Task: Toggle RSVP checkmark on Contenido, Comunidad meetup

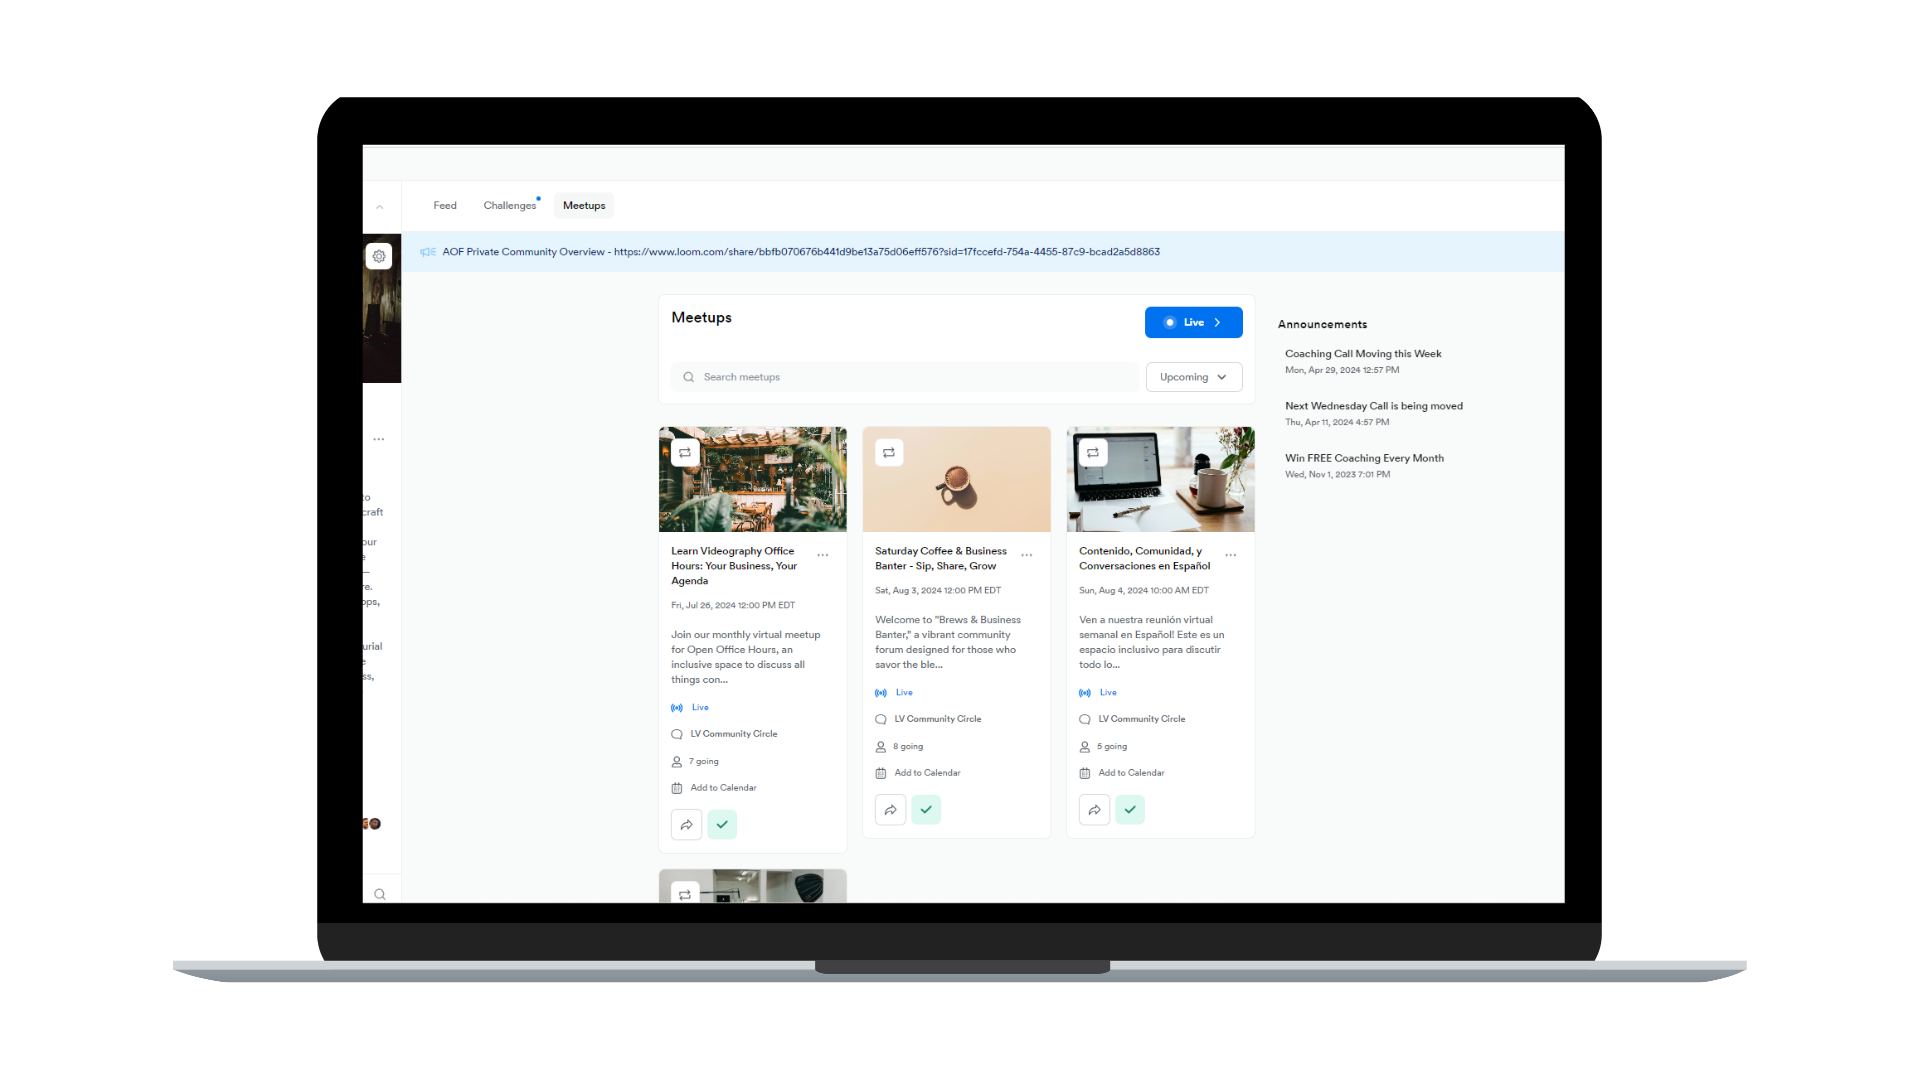Action: pos(1130,810)
